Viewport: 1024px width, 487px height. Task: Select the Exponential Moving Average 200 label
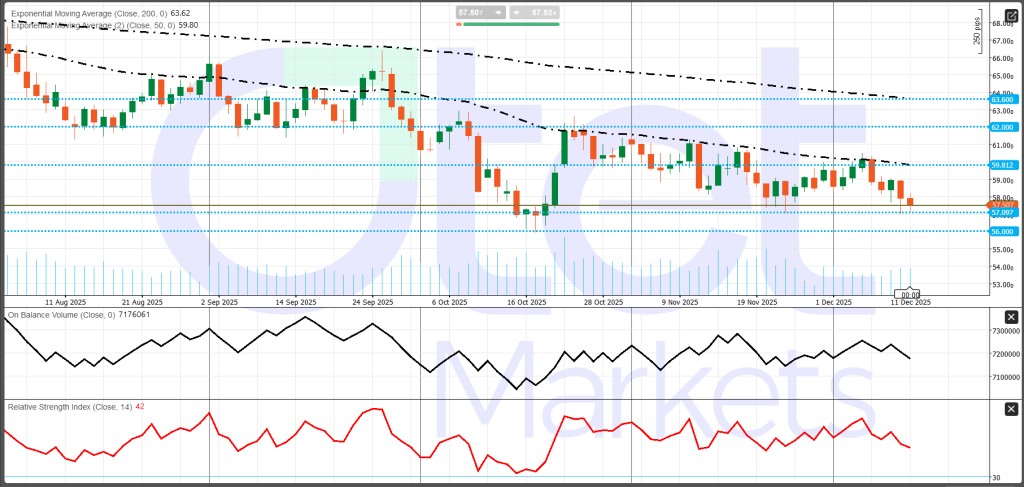tap(100, 14)
